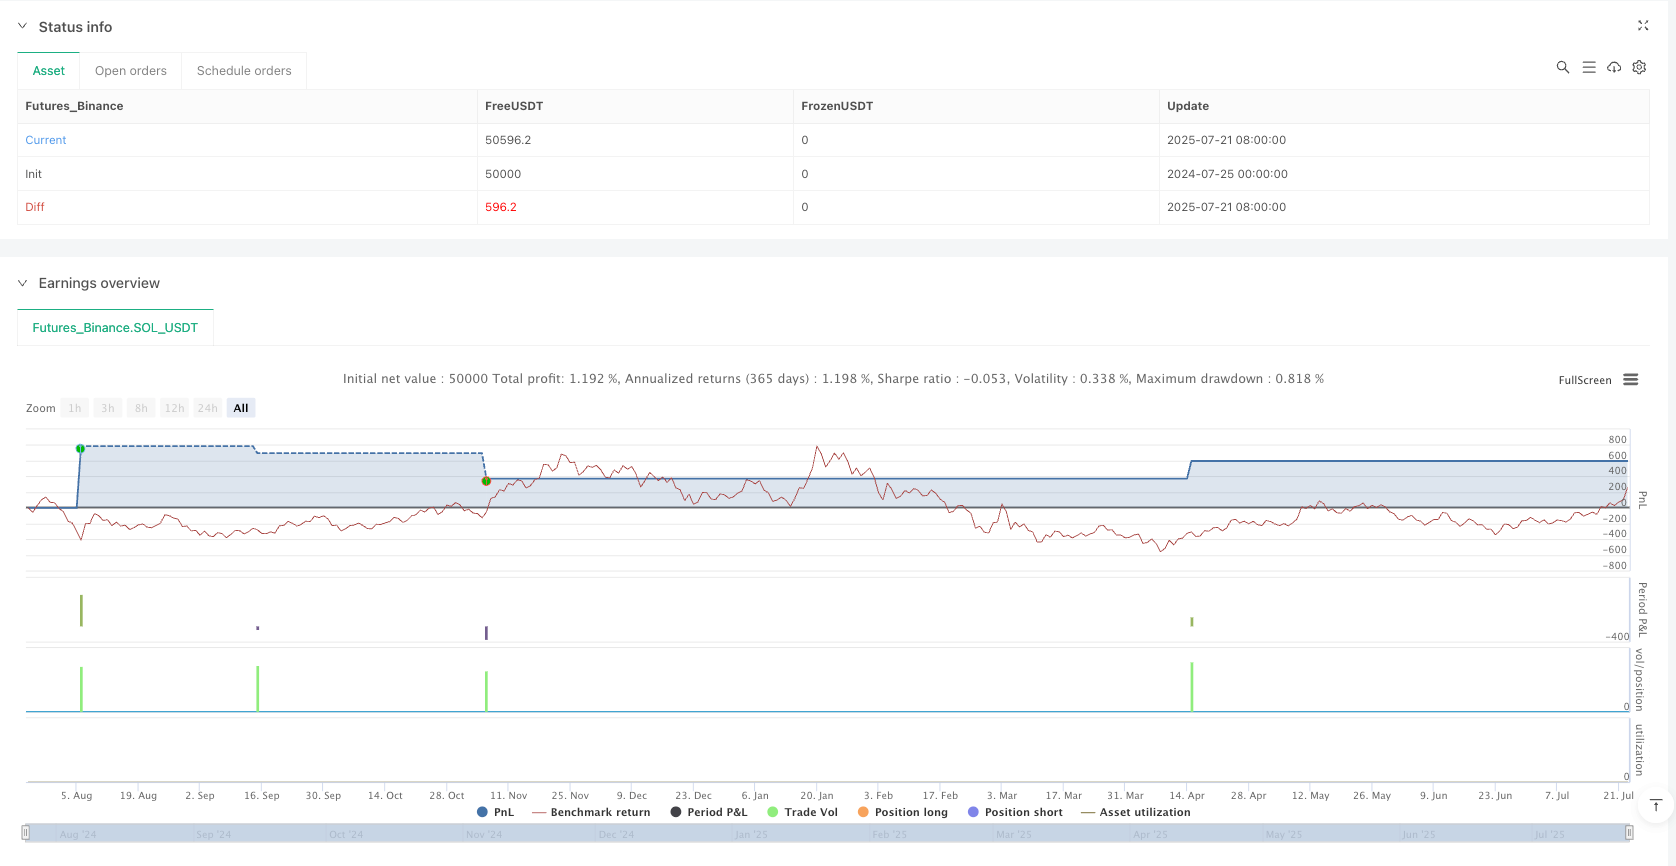Toggle PnL series in chart legend

[495, 812]
